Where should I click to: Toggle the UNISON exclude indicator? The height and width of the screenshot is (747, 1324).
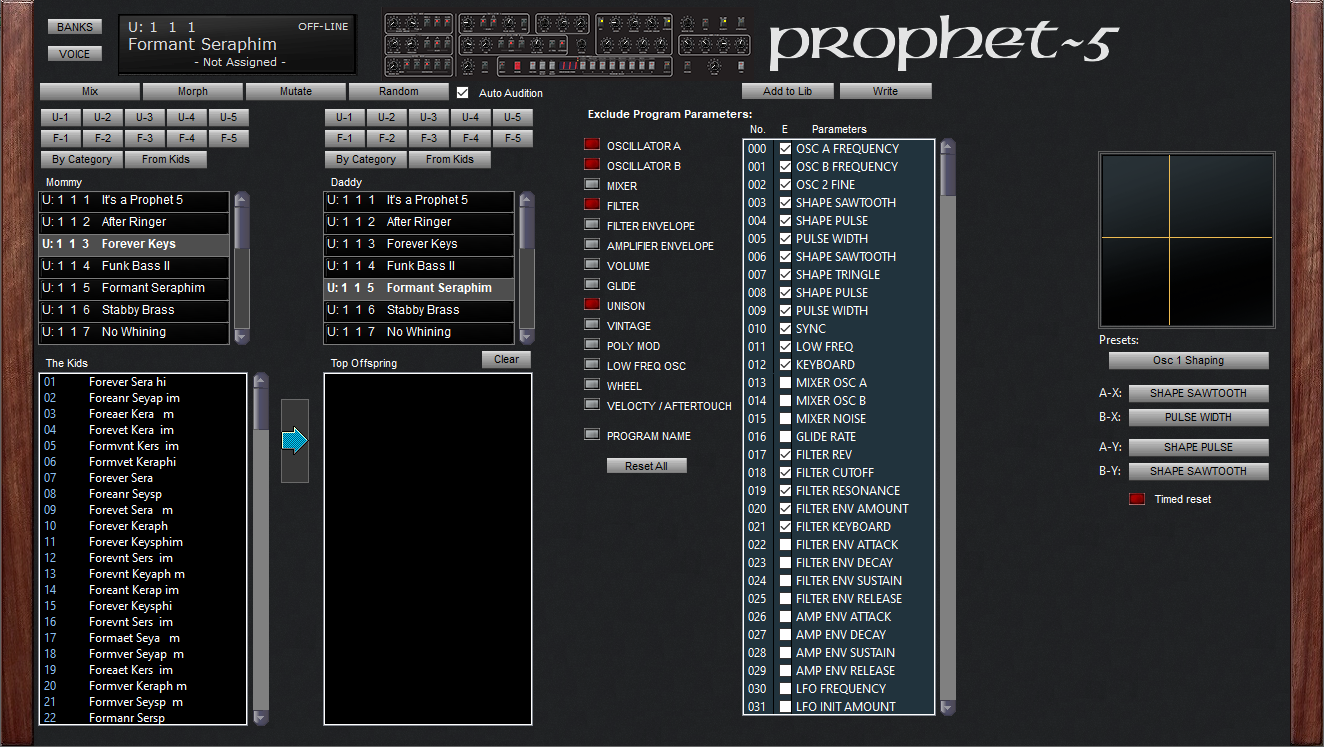592,306
